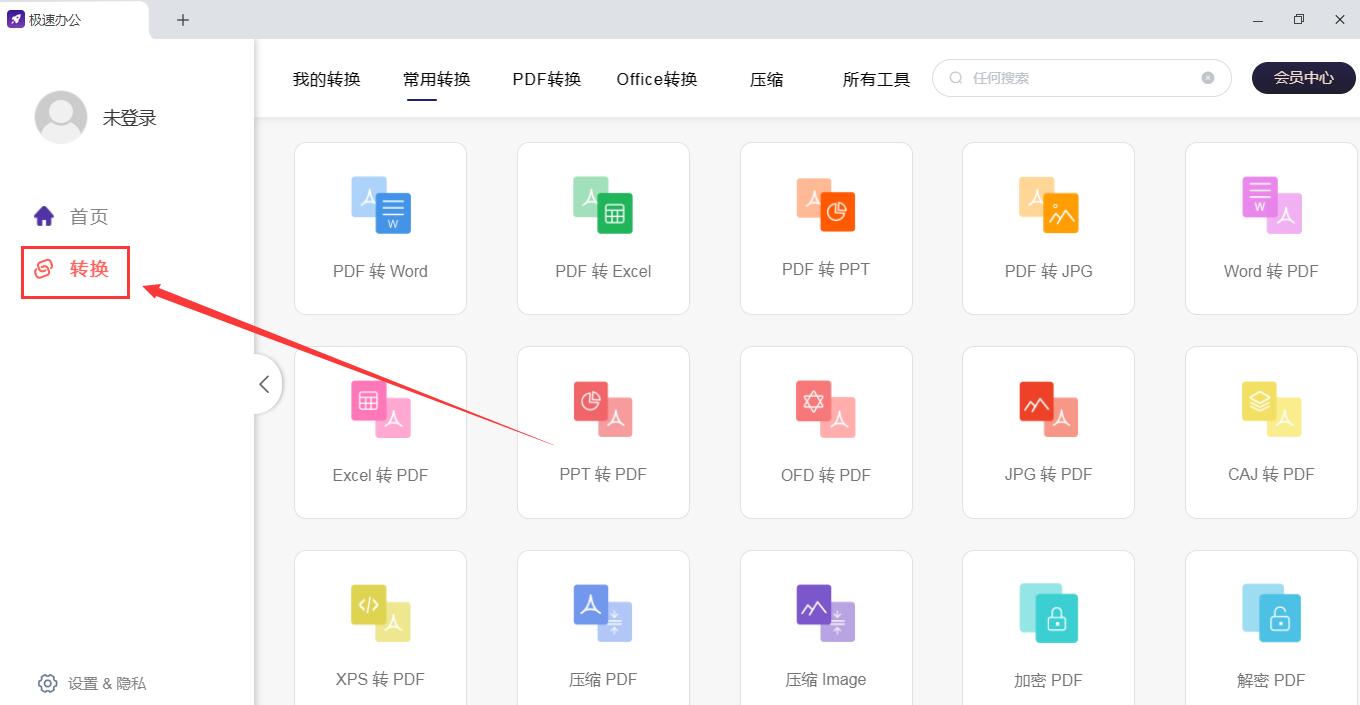Clear the search box with the x icon
Viewport: 1360px width, 705px height.
coord(1208,78)
